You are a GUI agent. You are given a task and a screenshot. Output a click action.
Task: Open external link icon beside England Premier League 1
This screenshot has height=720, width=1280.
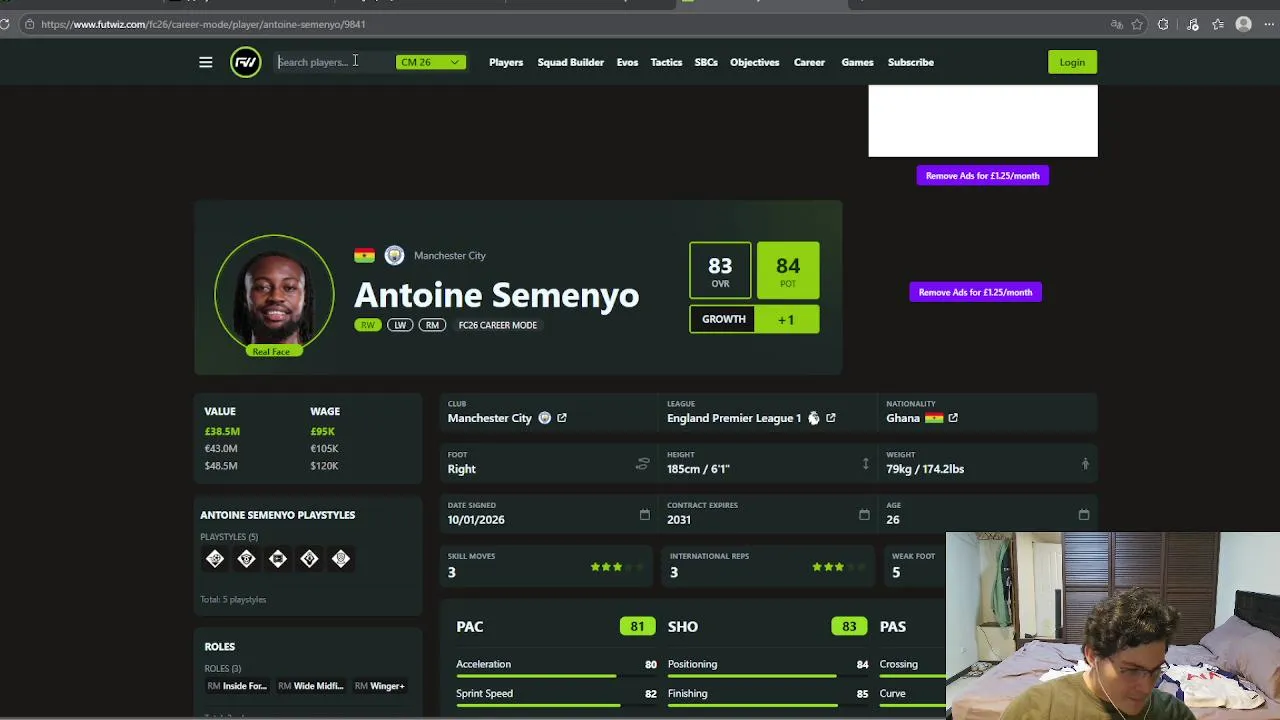(x=830, y=418)
